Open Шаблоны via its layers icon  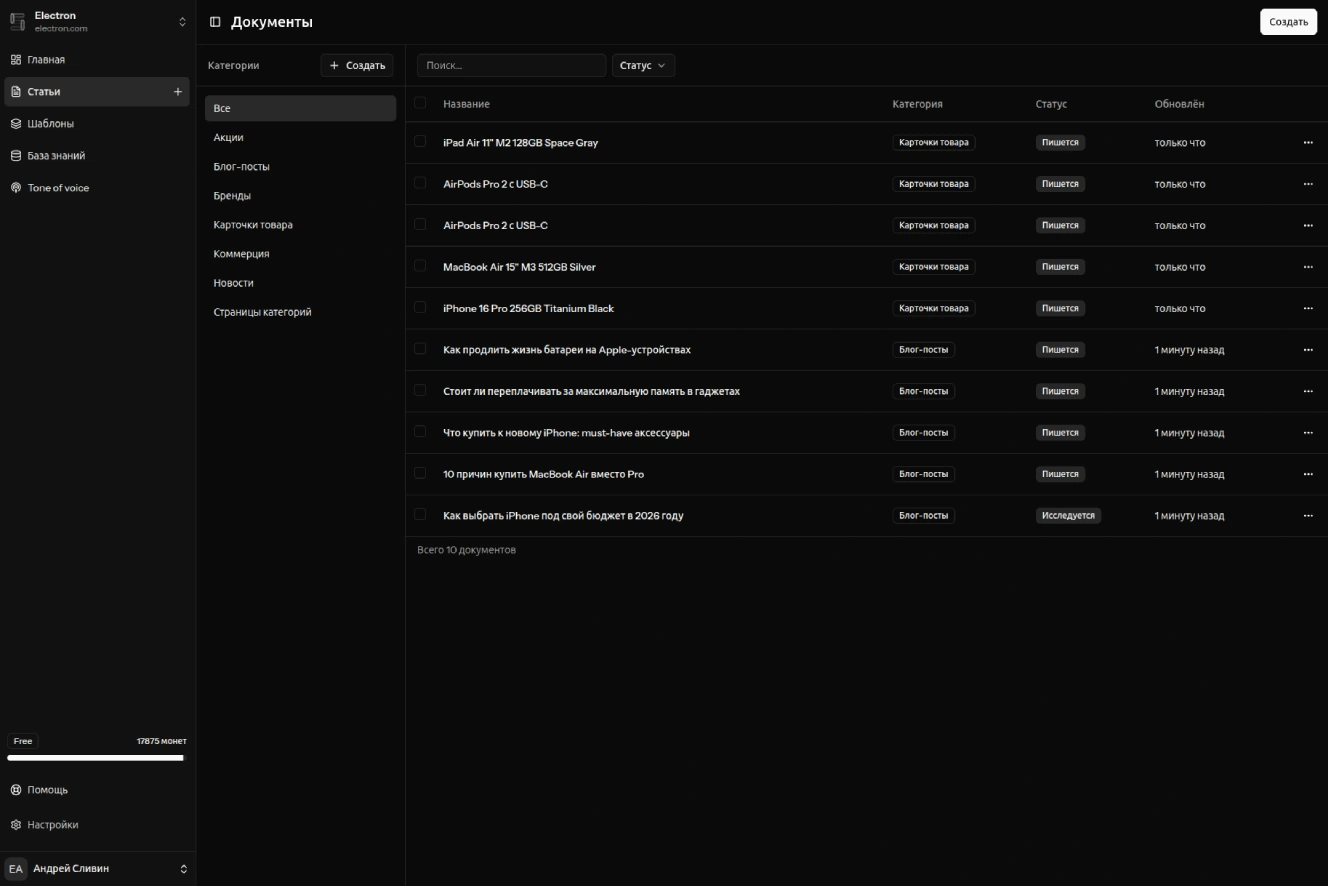pos(16,124)
